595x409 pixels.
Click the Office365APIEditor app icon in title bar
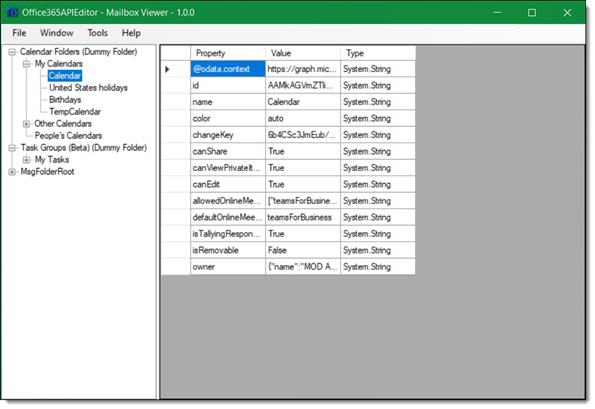click(x=13, y=13)
